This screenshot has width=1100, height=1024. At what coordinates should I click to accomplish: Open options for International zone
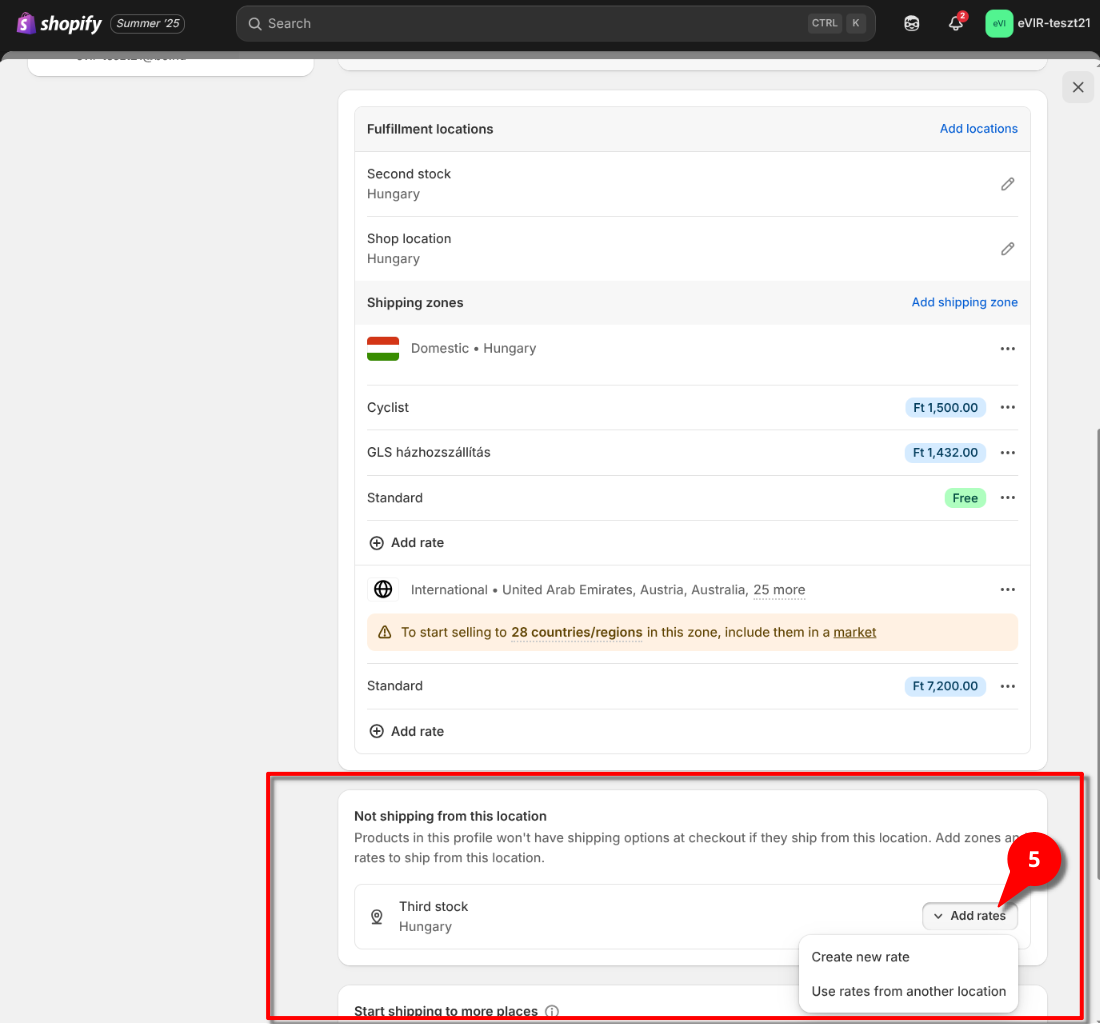tap(1007, 590)
